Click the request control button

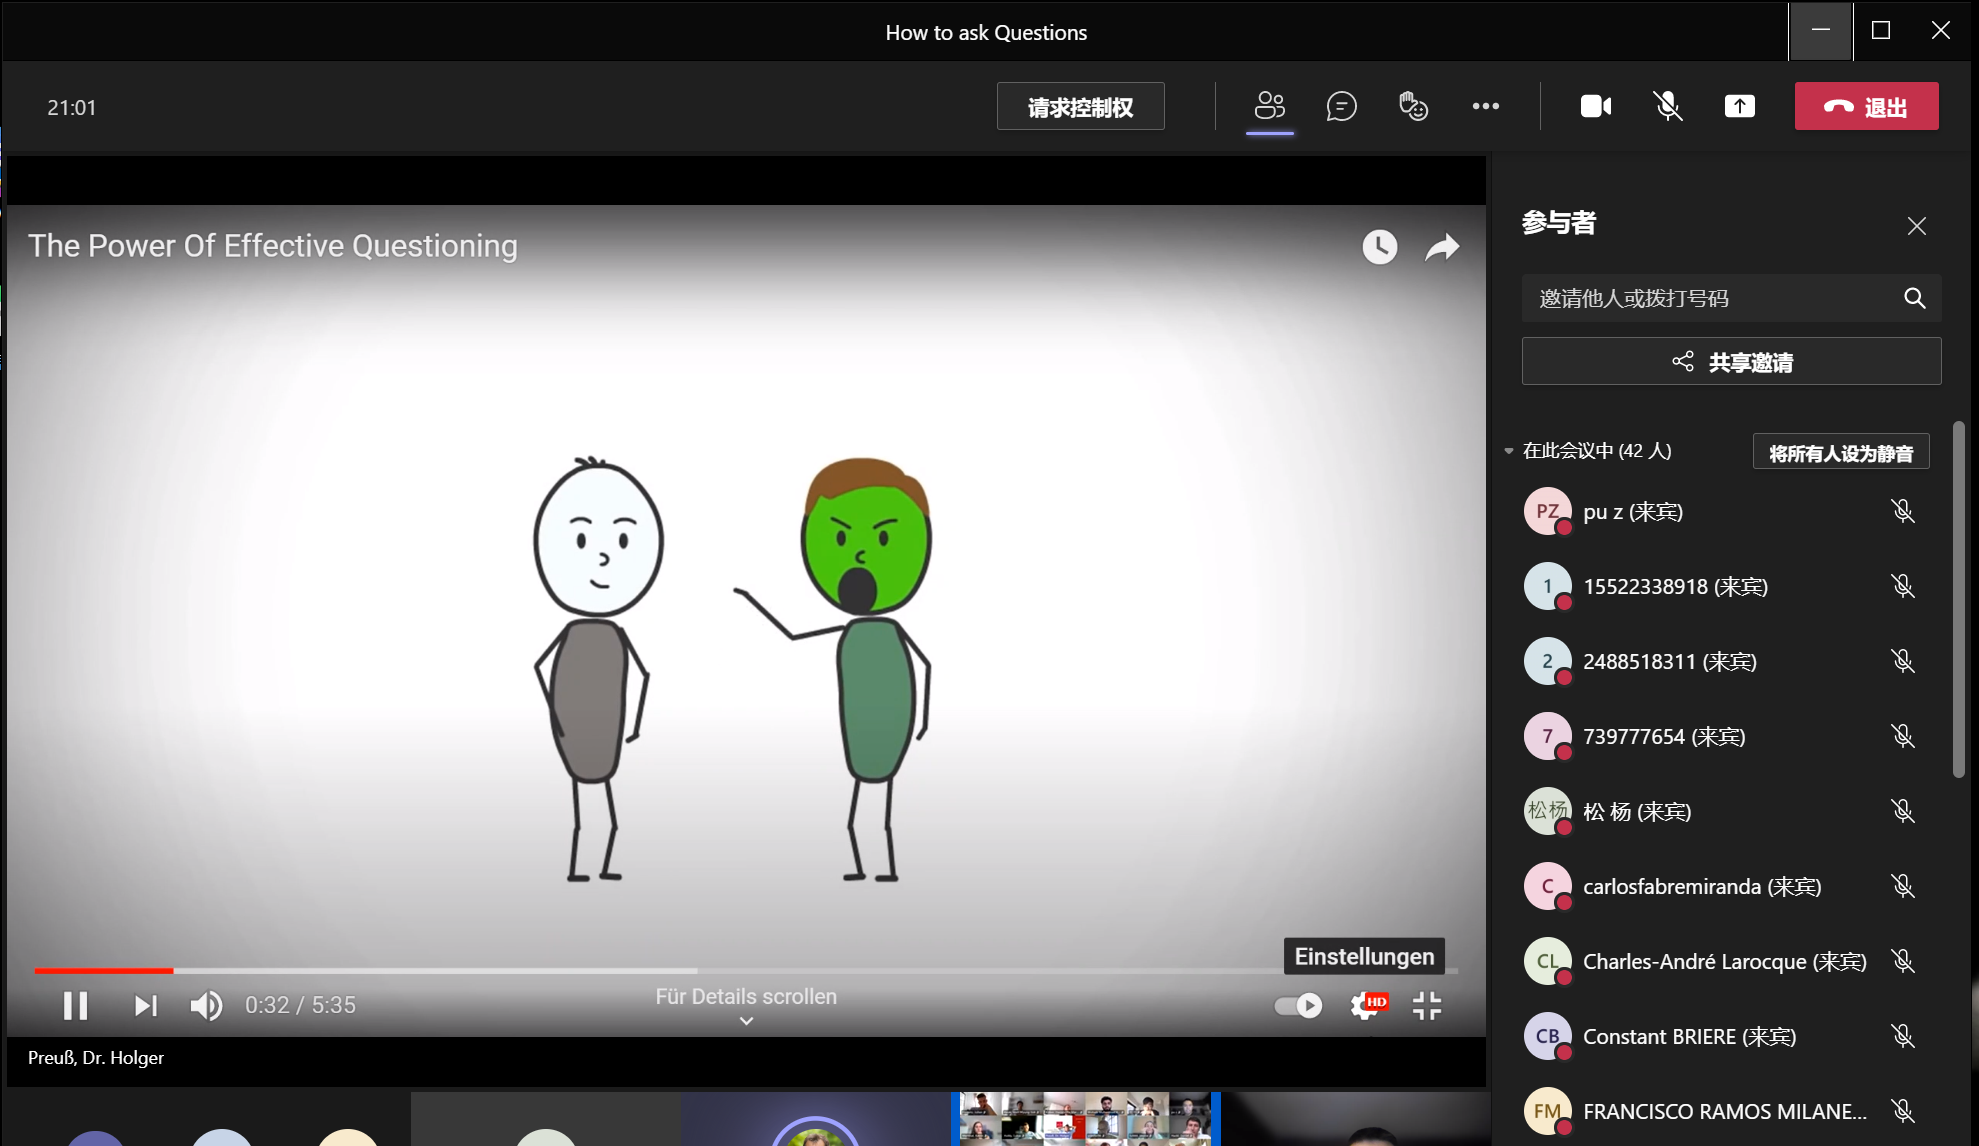1080,106
